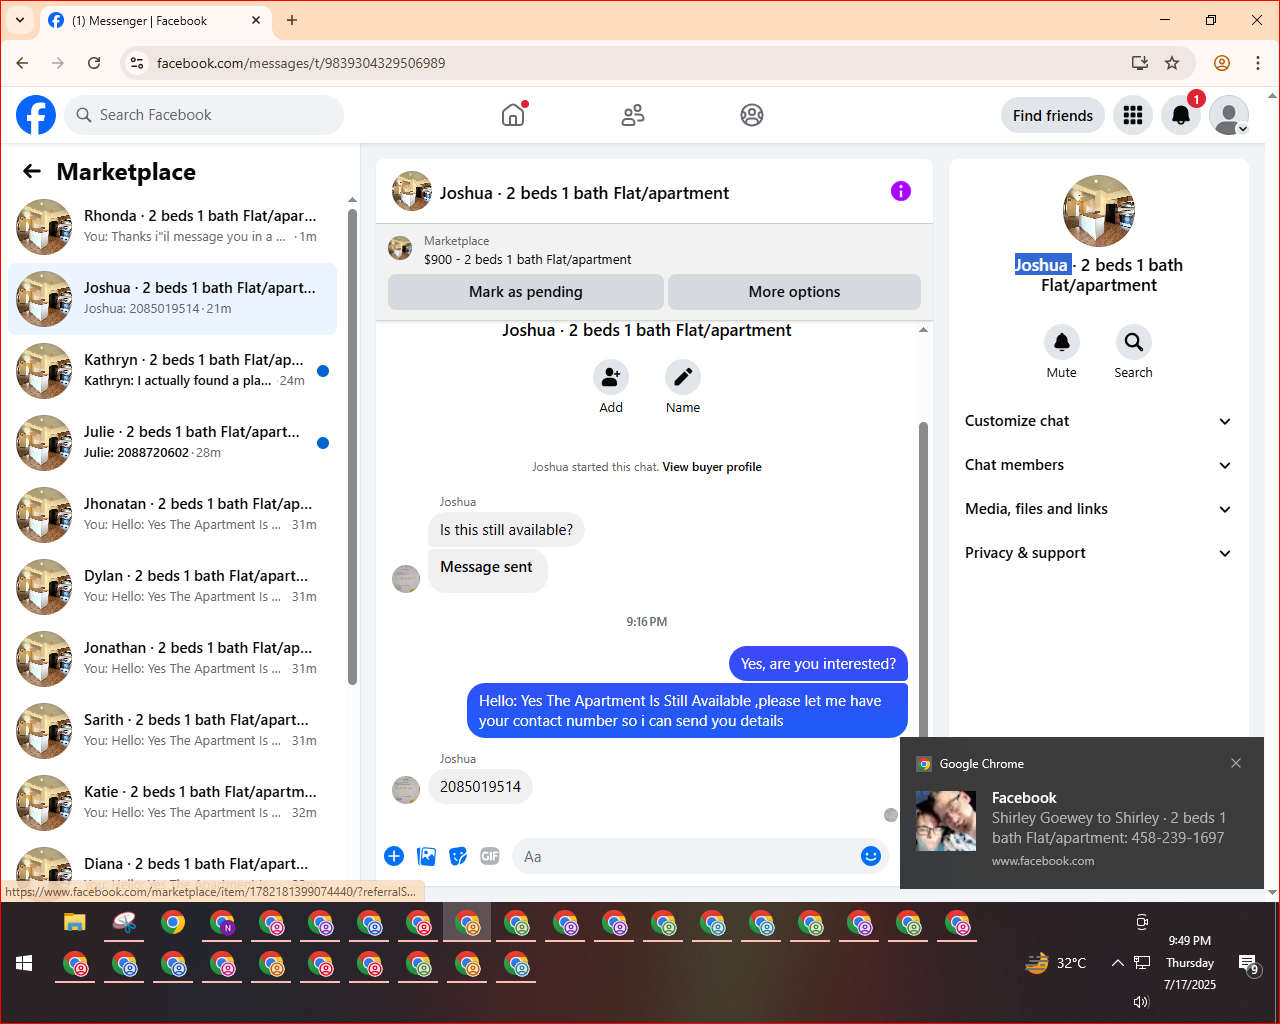Open more actions plus icon in composer

point(394,856)
